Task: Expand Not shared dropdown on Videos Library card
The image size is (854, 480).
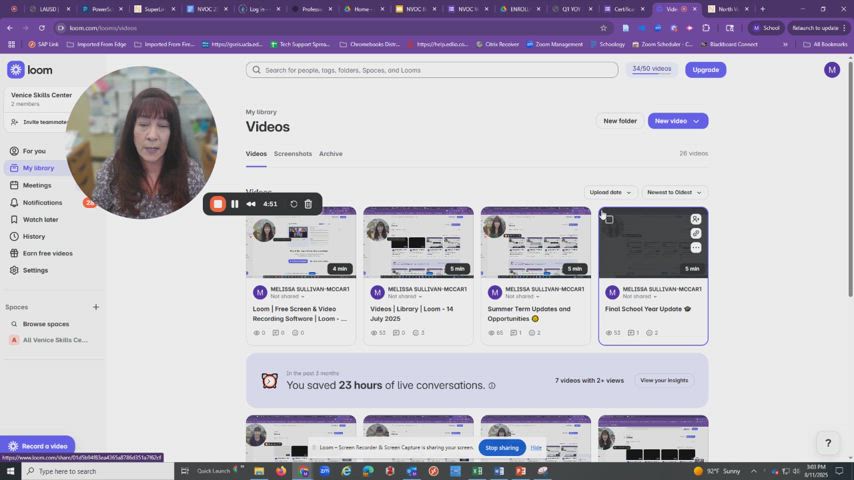Action: click(405, 296)
